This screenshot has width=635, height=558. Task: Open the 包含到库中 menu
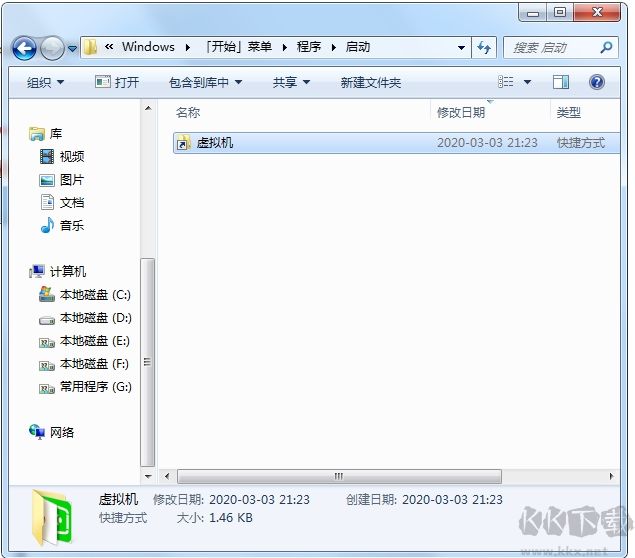205,83
